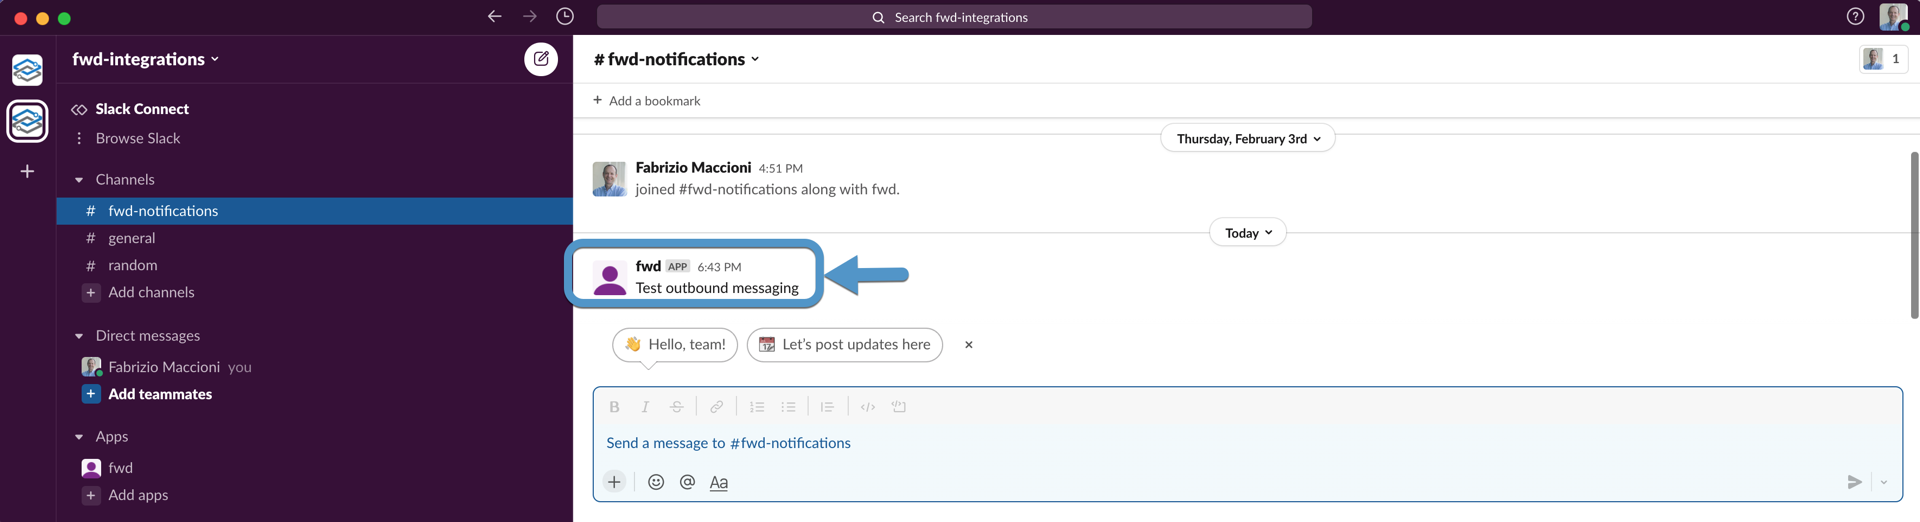The image size is (1920, 522).
Task: Collapse the Apps section
Action: [x=79, y=437]
